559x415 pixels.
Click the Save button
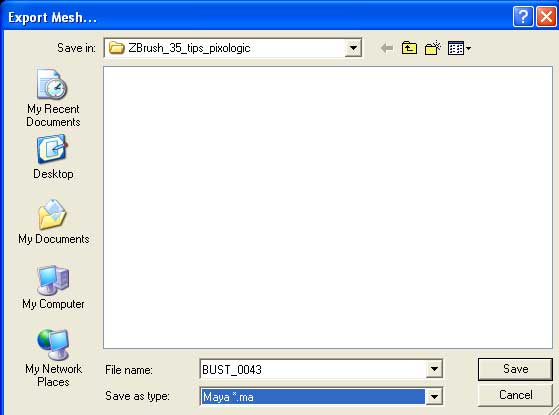(515, 369)
